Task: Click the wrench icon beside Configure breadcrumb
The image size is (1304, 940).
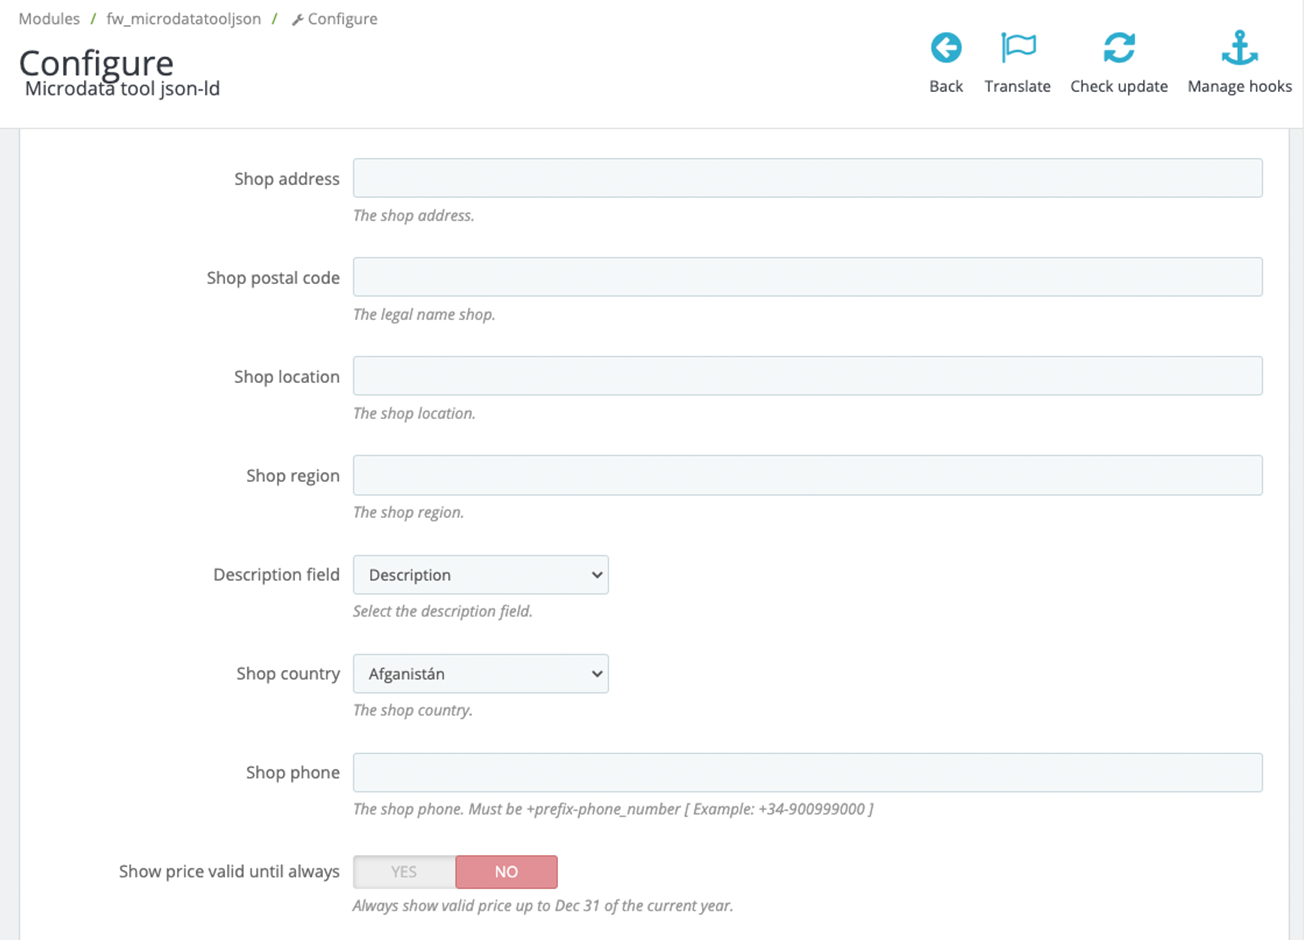Action: point(297,20)
